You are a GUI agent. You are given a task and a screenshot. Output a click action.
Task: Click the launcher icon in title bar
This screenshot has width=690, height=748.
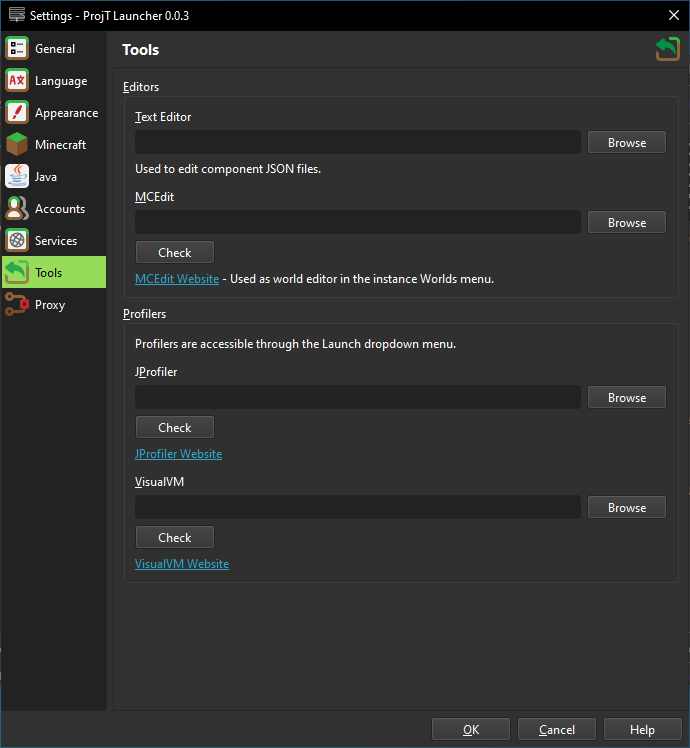tap(17, 15)
